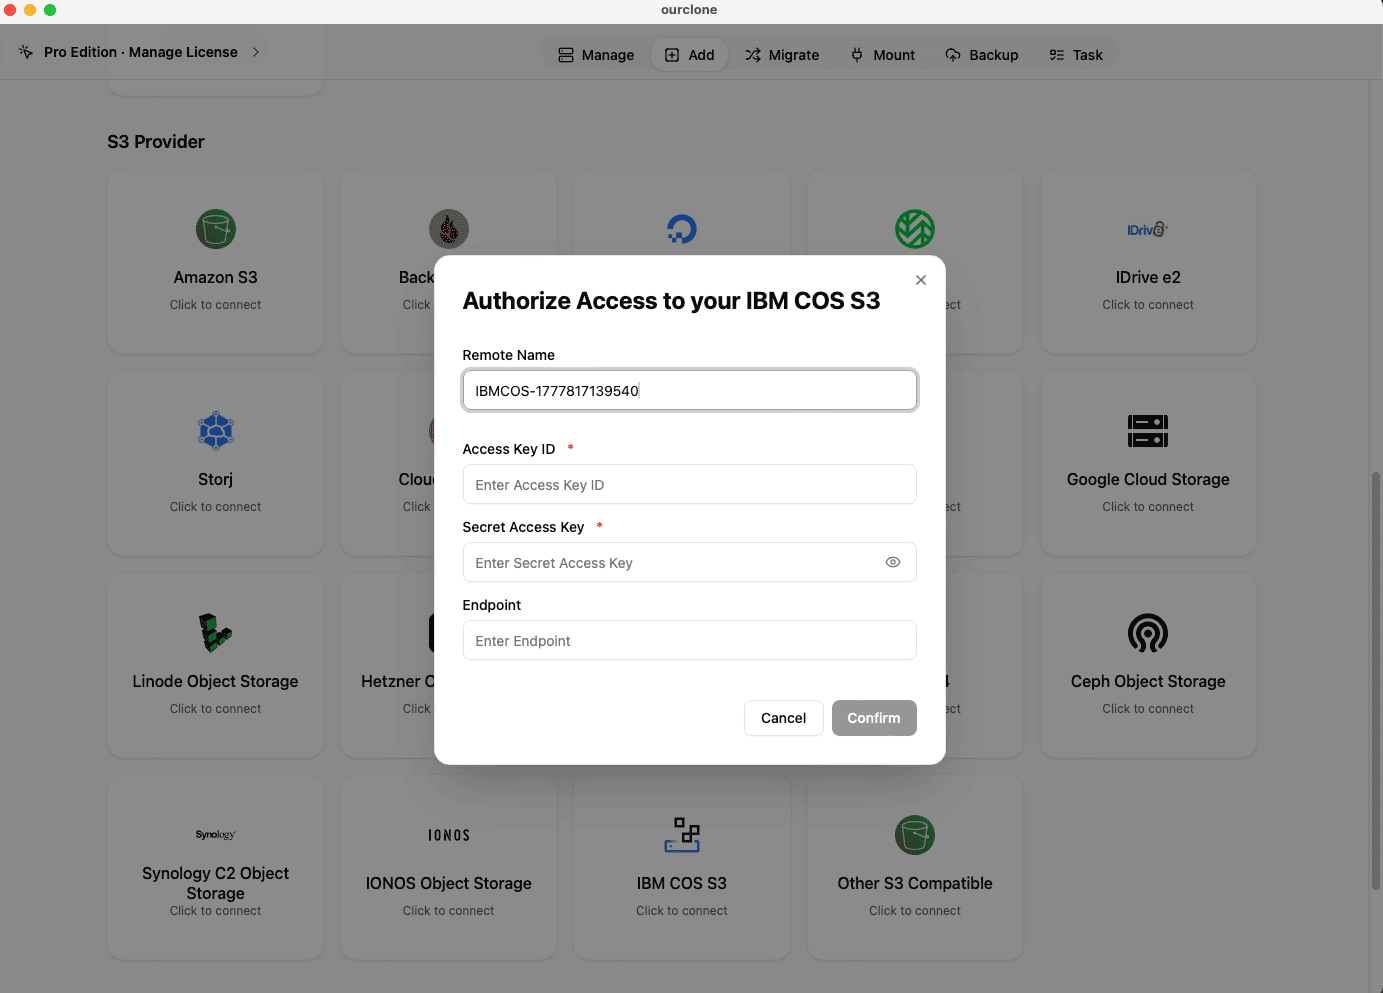Toggle Secret Access Key visibility eye icon
Image resolution: width=1383 pixels, height=993 pixels.
[893, 562]
